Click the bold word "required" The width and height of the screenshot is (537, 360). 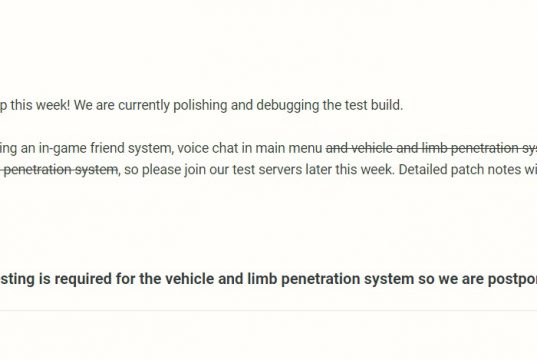coord(83,279)
